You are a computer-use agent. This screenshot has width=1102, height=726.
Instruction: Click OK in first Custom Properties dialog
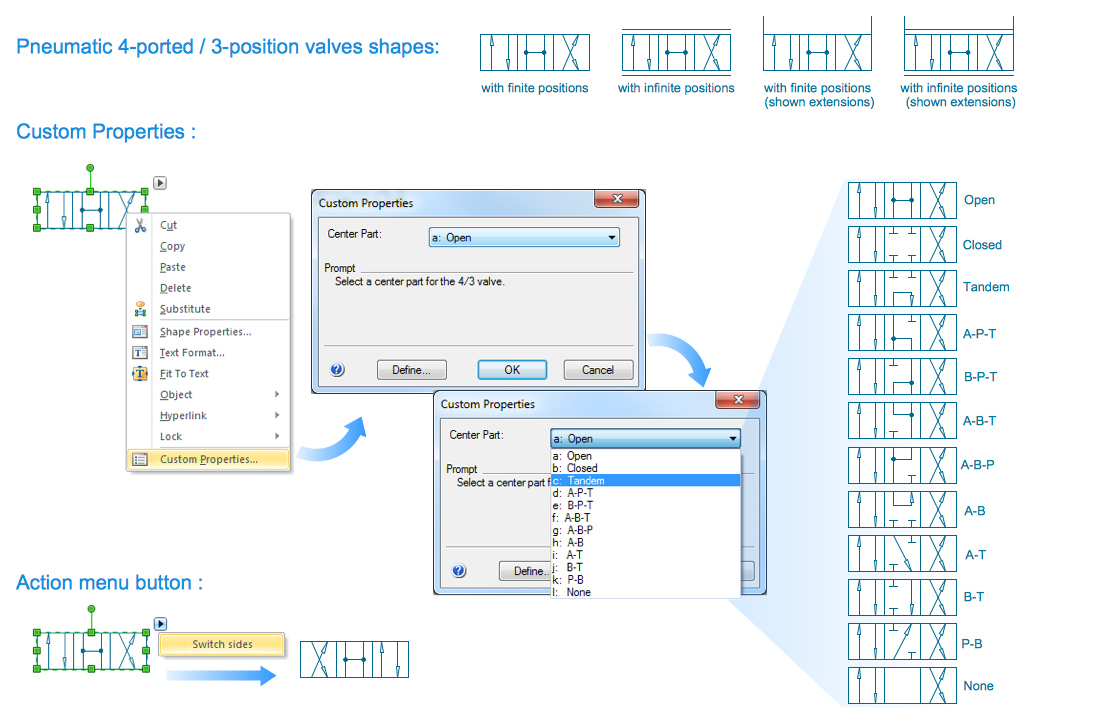pos(512,370)
